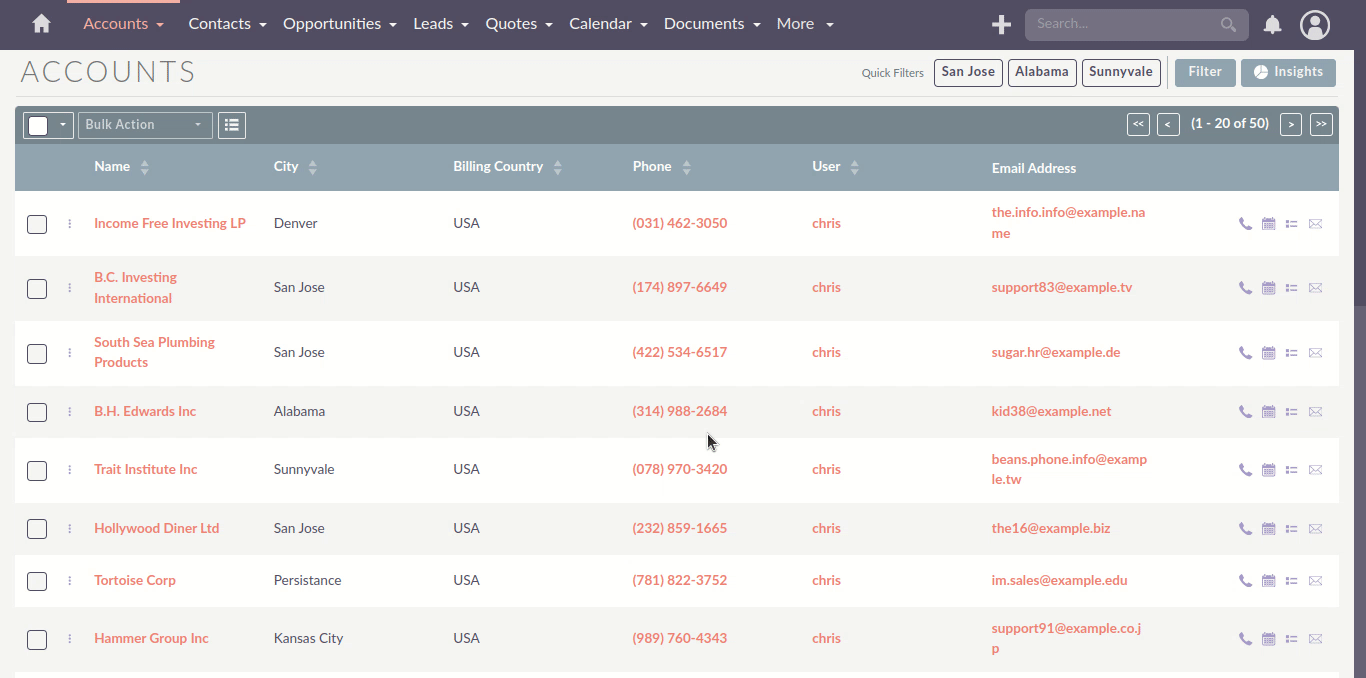This screenshot has height=678, width=1366.
Task: Open the Opportunities menu
Action: (x=339, y=24)
